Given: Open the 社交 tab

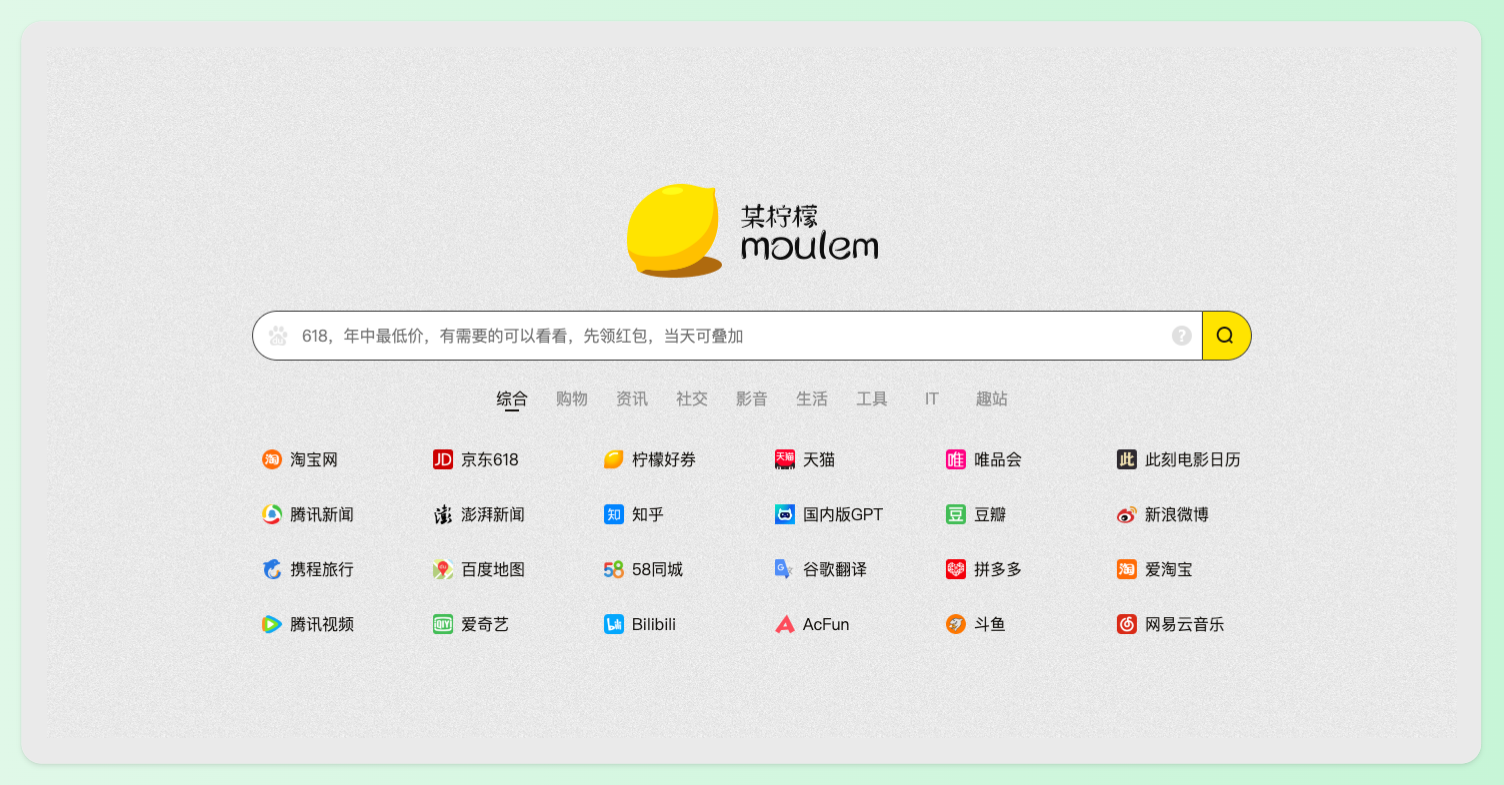Looking at the screenshot, I should (x=692, y=399).
